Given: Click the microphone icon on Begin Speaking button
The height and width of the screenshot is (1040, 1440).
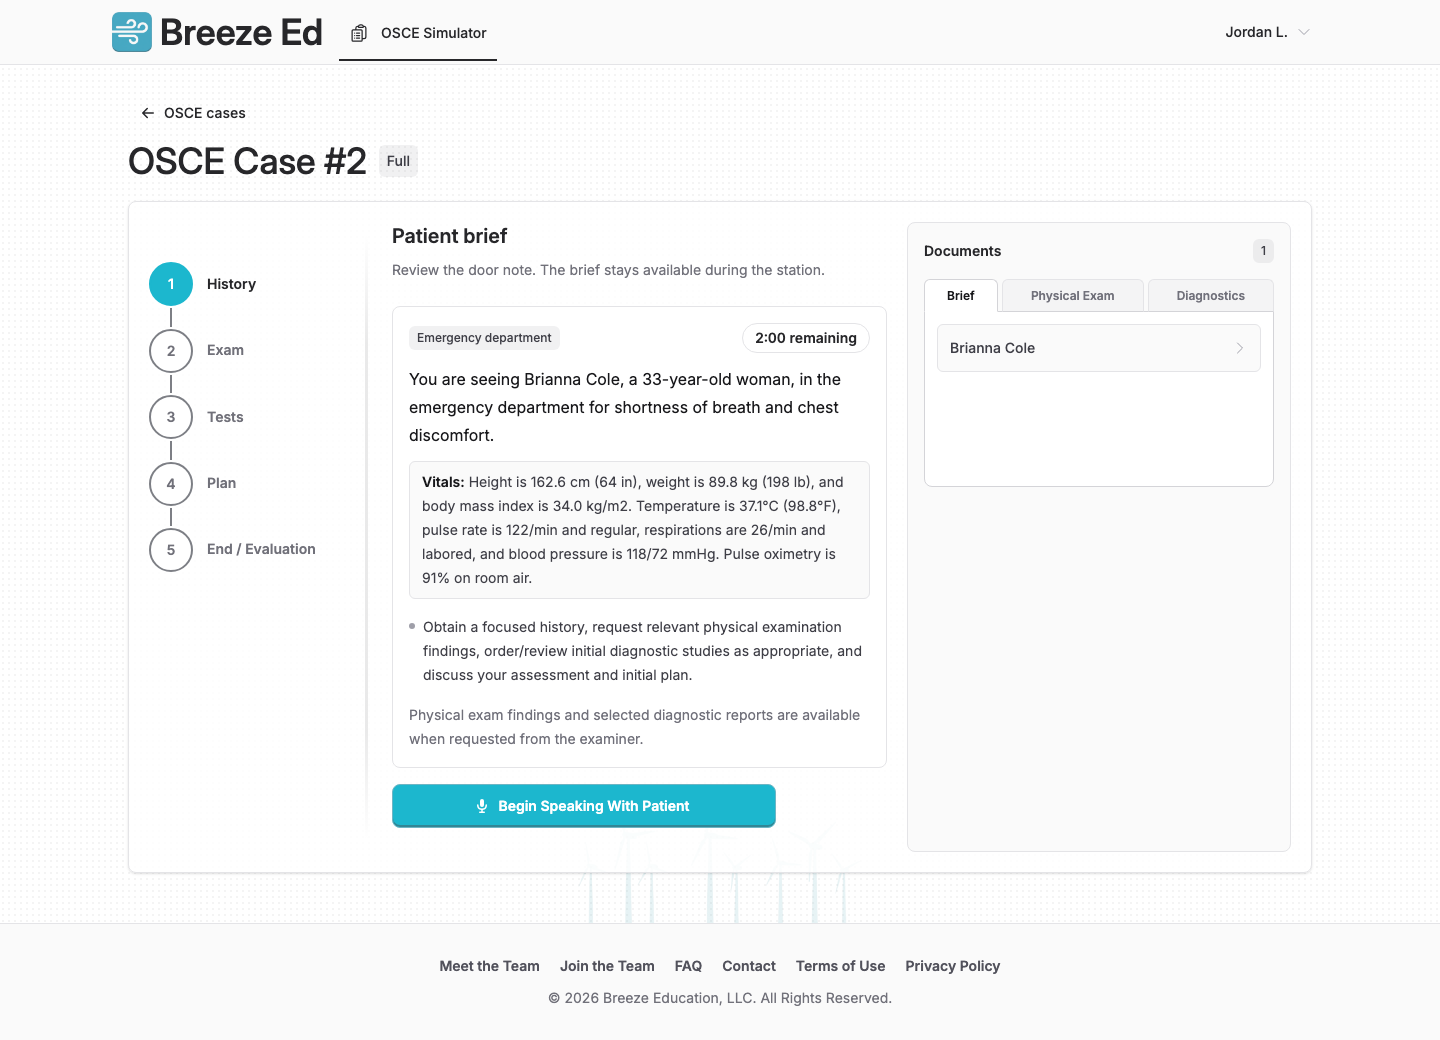Looking at the screenshot, I should (x=482, y=806).
